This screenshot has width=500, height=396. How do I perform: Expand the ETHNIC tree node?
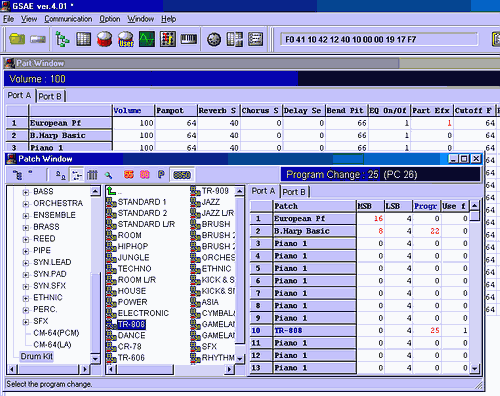coord(26,298)
